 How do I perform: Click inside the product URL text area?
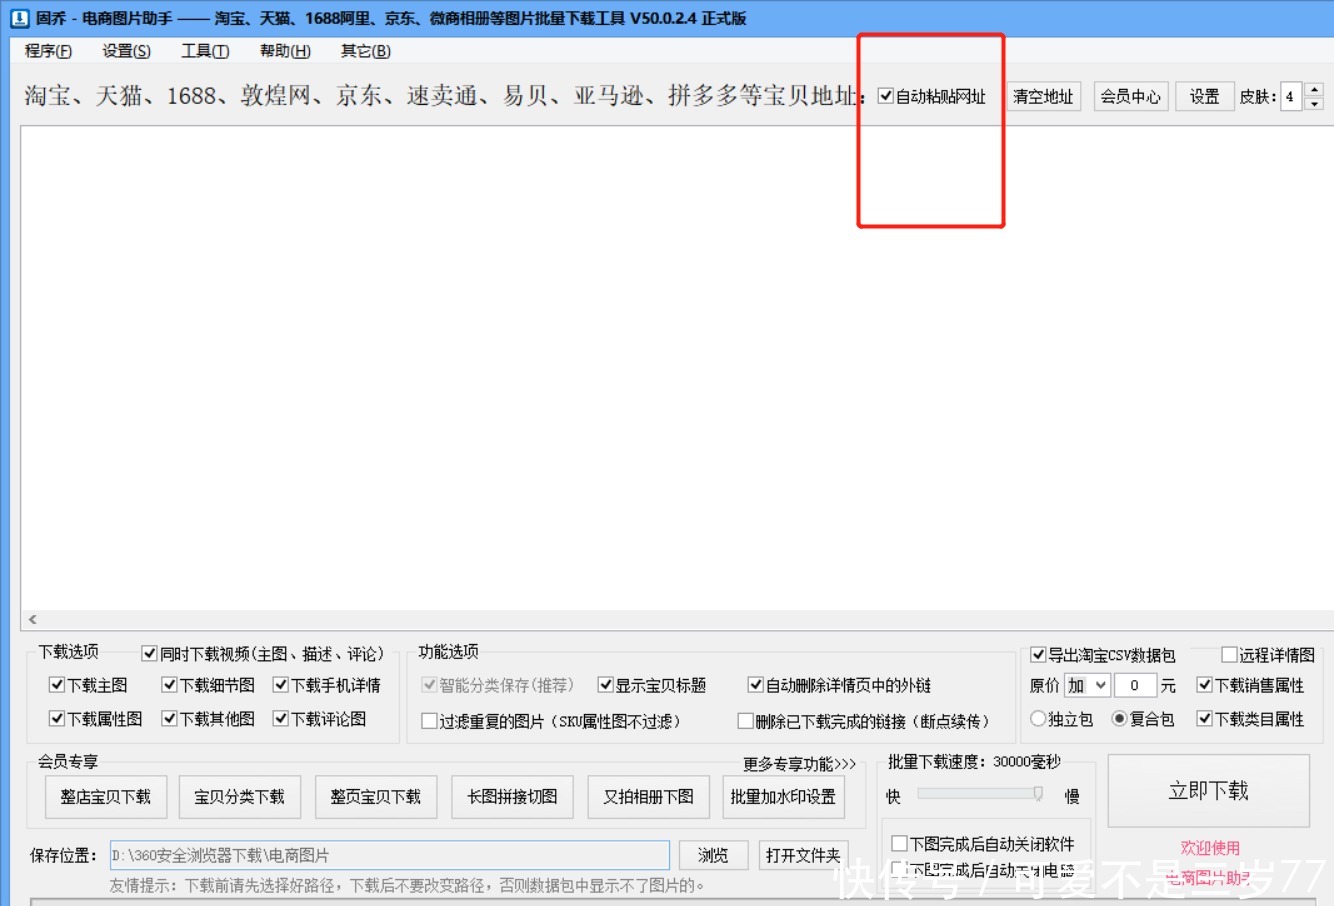(677, 367)
